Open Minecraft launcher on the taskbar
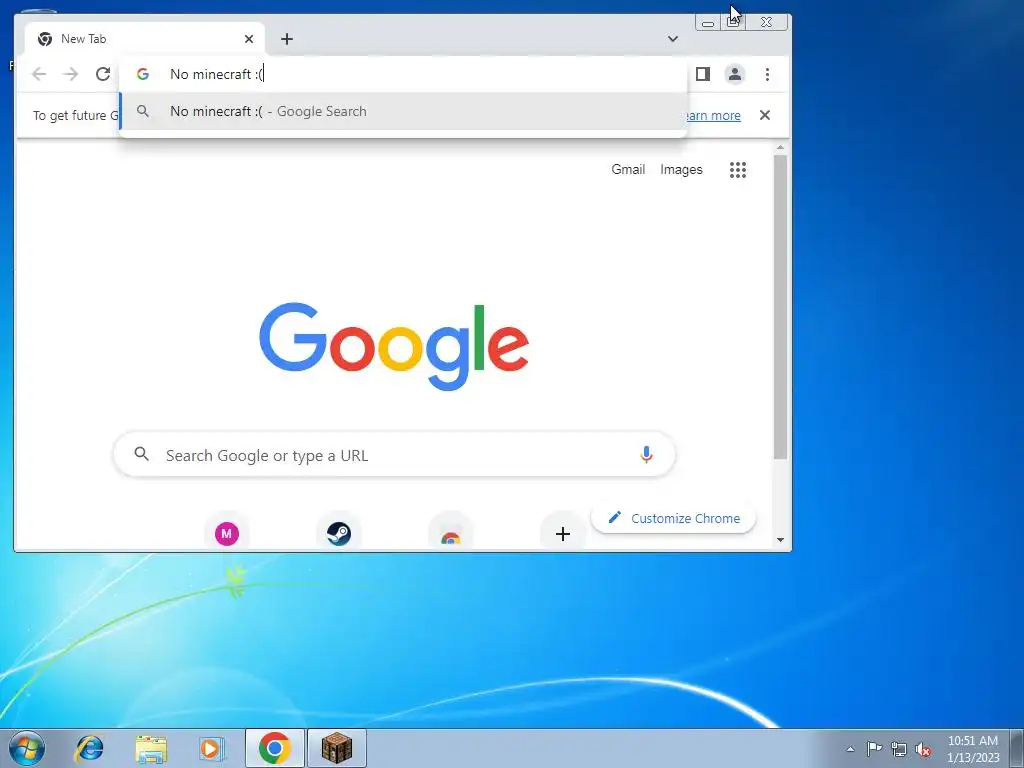 pyautogui.click(x=337, y=748)
